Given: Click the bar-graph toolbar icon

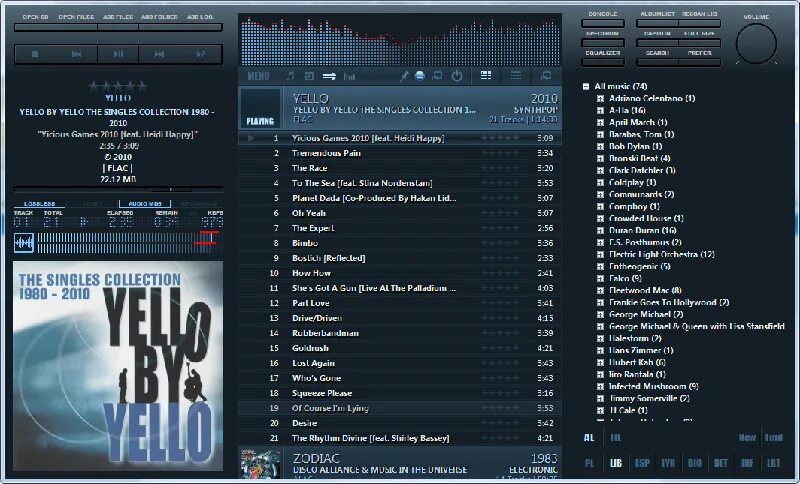Looking at the screenshot, I should [349, 77].
